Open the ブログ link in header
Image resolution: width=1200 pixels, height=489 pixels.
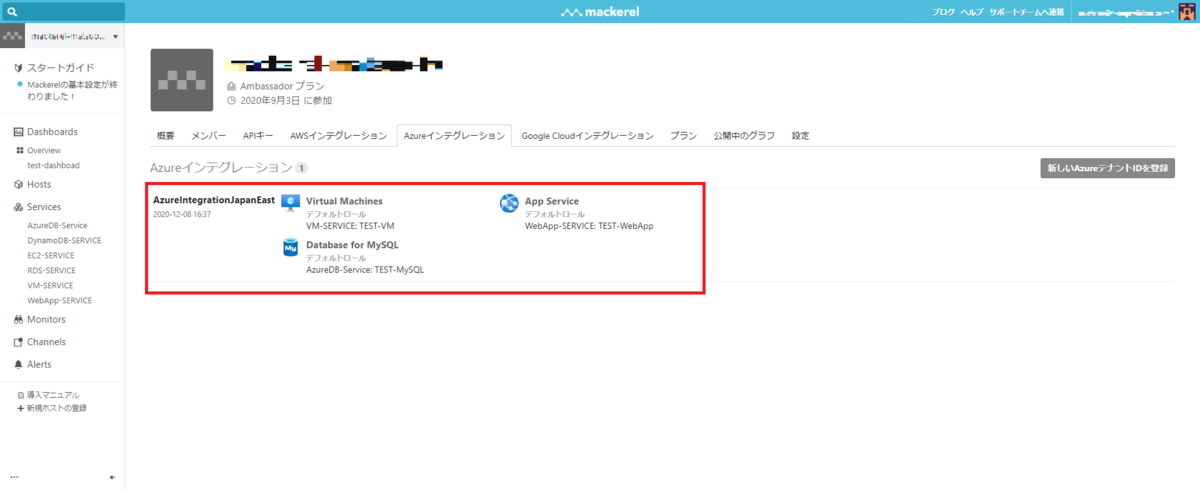(942, 12)
